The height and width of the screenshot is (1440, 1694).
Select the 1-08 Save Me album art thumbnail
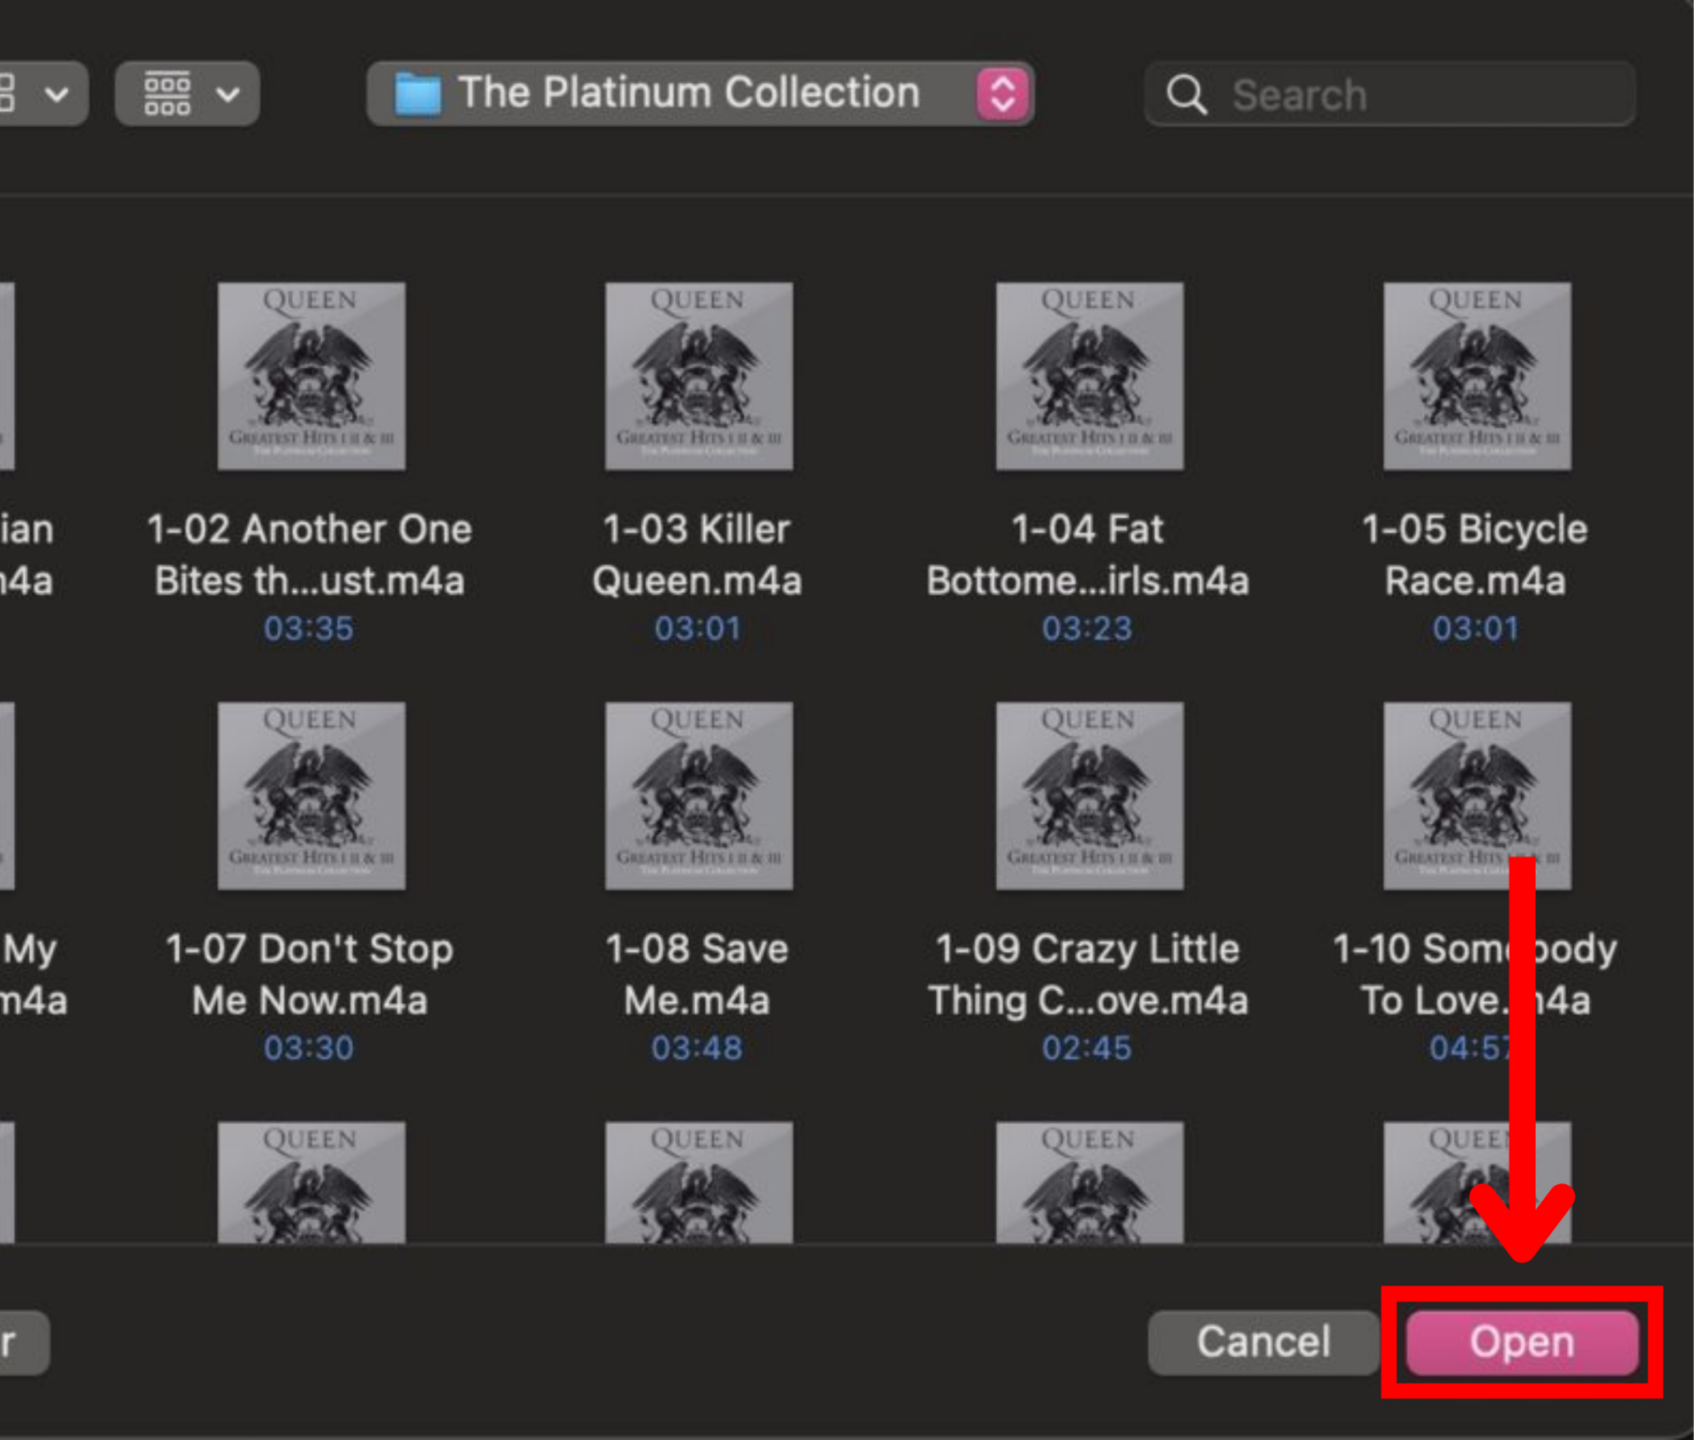point(698,796)
